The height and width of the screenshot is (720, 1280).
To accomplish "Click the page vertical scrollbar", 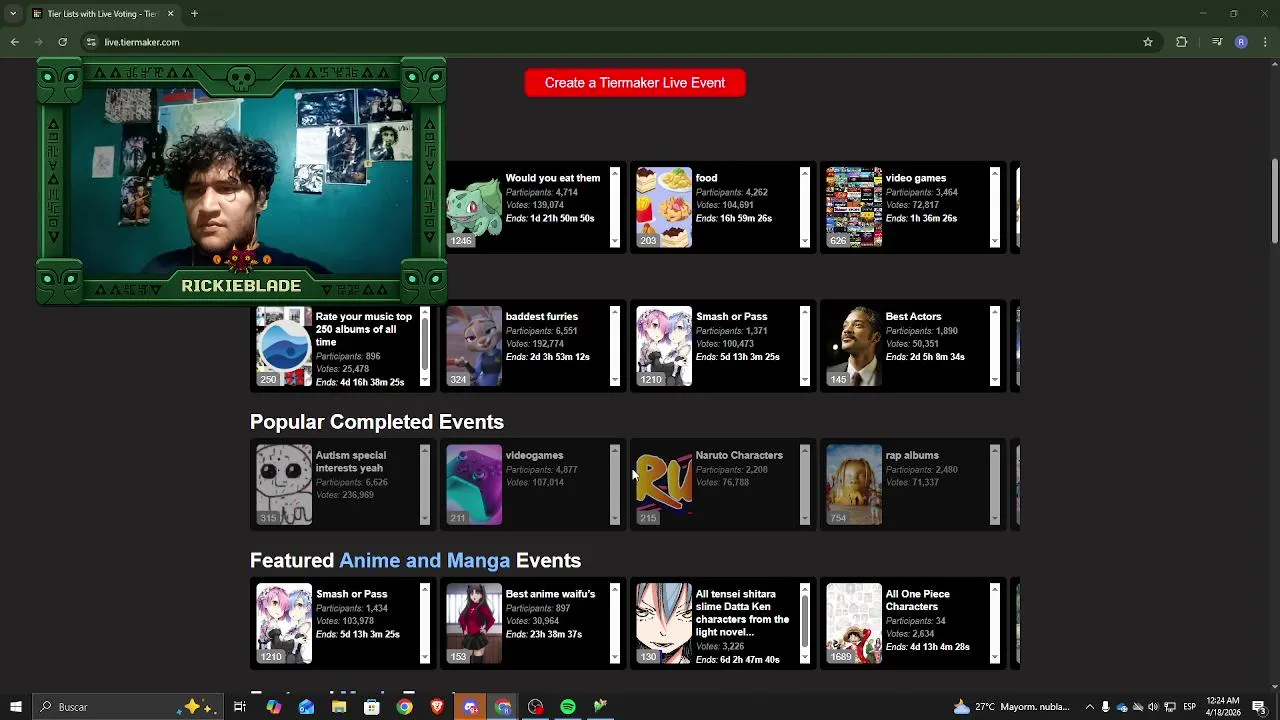I will [1274, 200].
